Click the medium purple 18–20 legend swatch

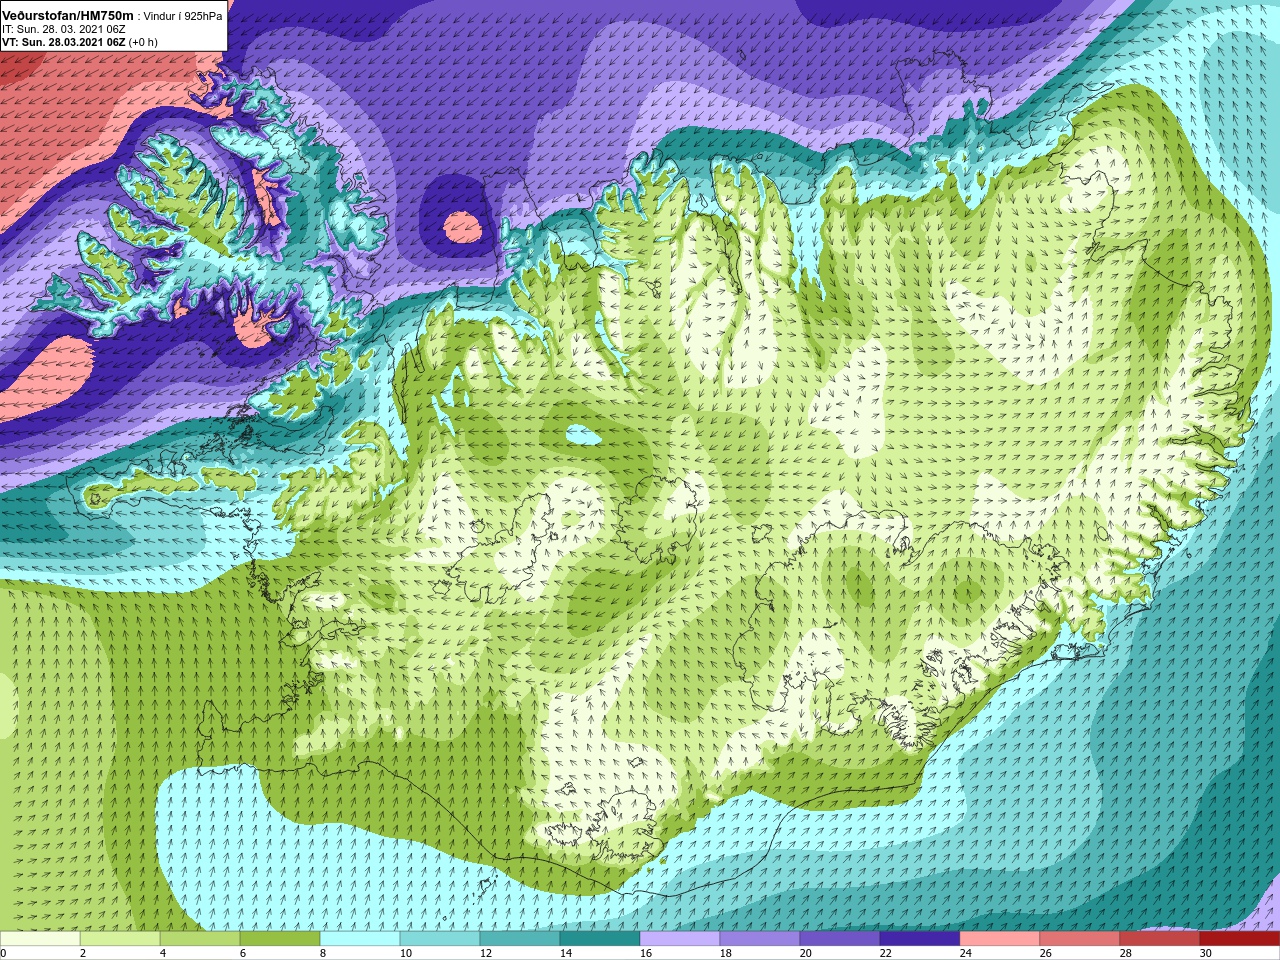coord(760,939)
